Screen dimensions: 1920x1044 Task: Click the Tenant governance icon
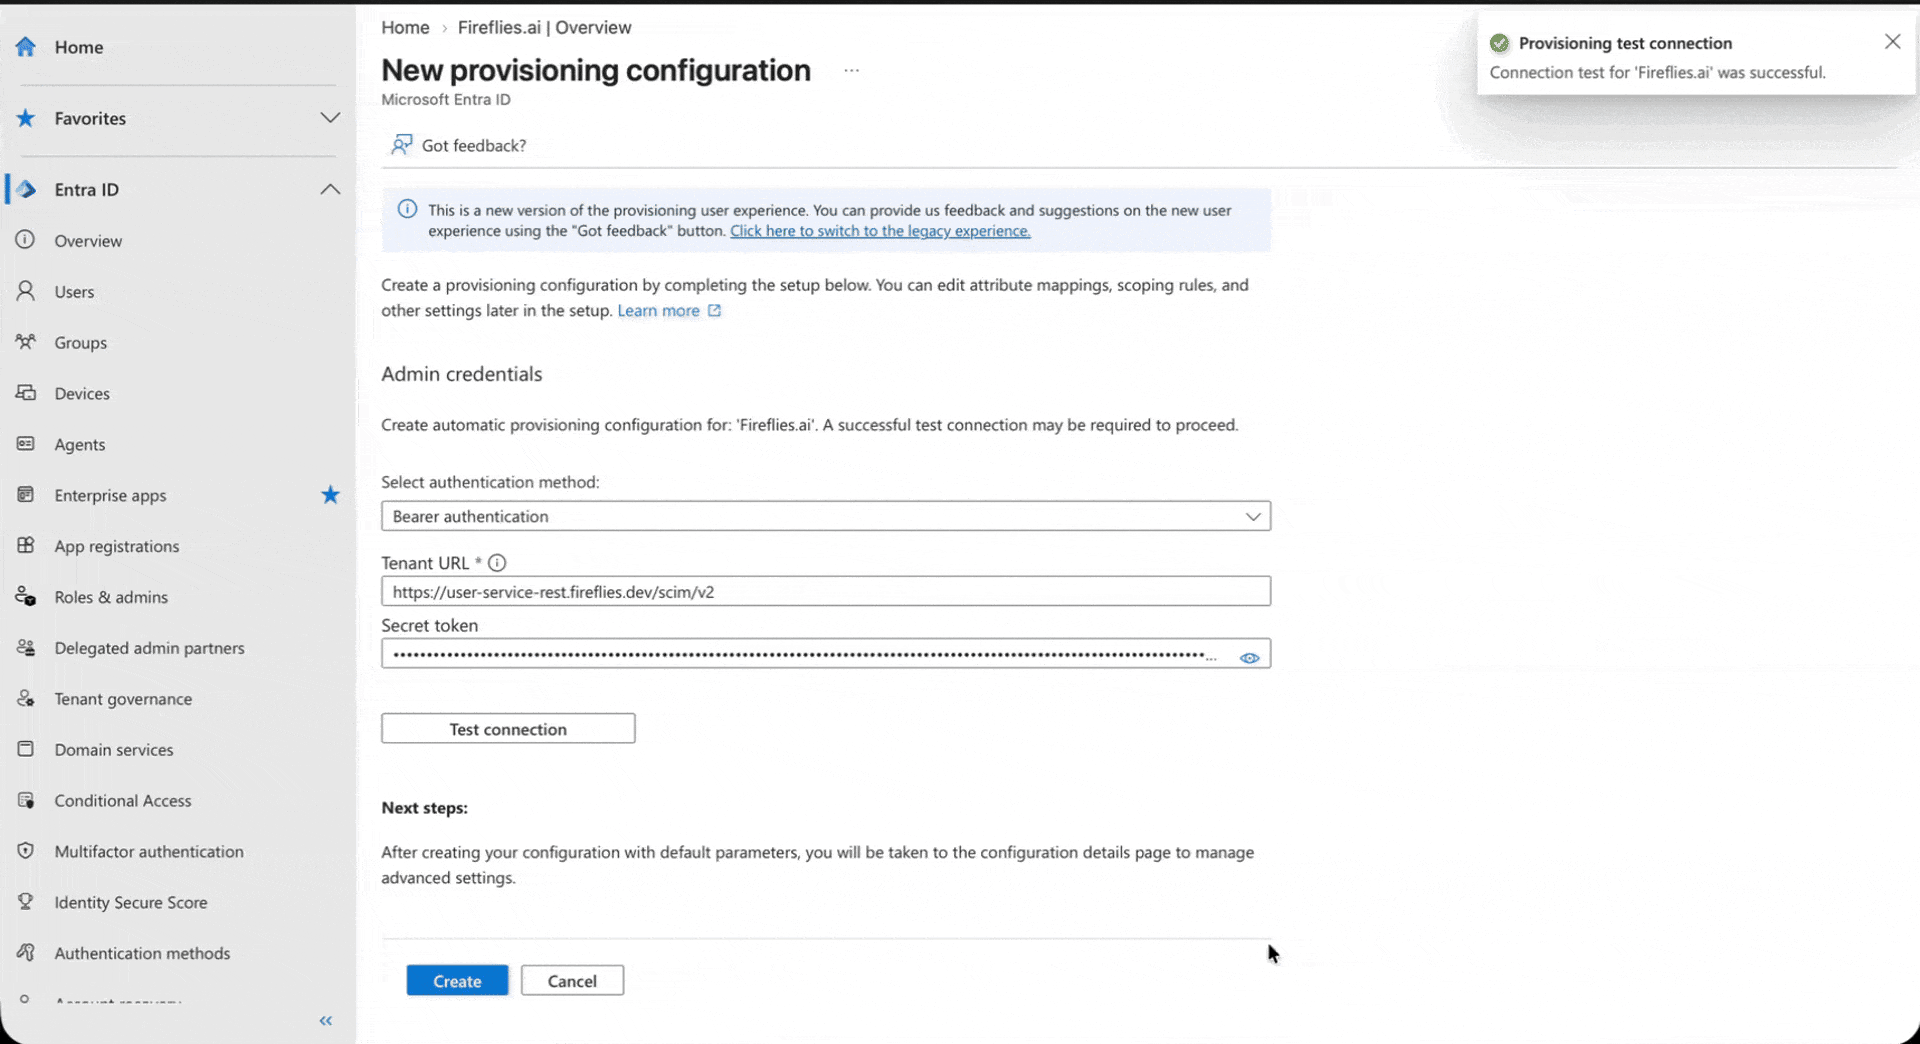click(26, 699)
